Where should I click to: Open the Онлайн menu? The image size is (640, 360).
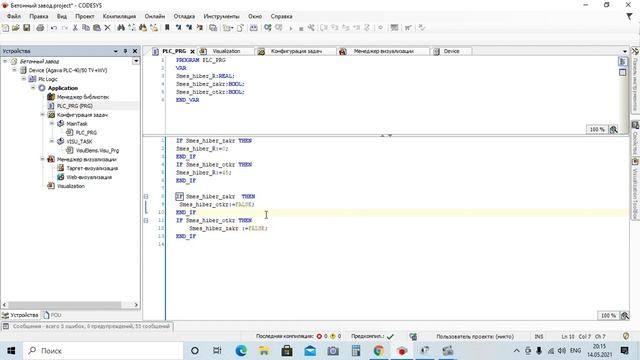point(155,16)
